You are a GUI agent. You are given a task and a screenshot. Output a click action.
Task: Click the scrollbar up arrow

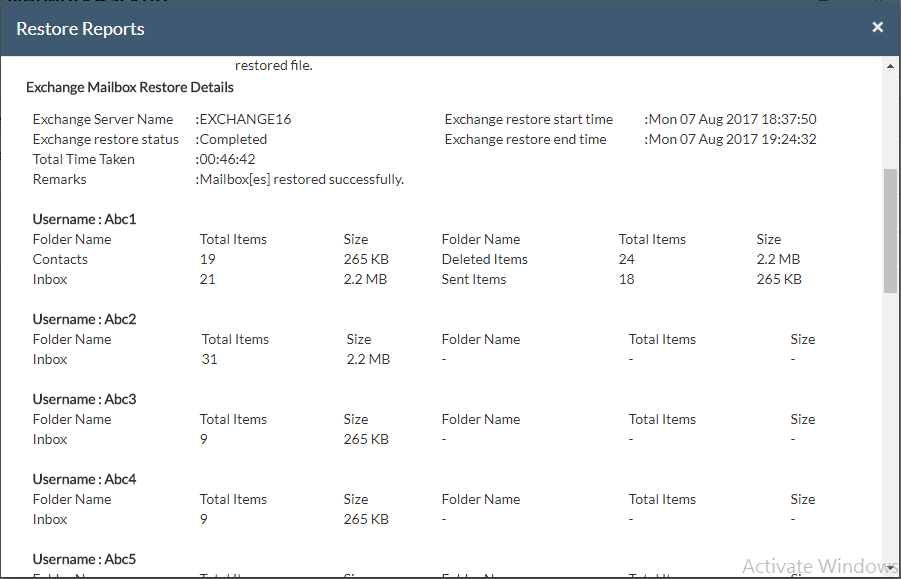click(890, 66)
